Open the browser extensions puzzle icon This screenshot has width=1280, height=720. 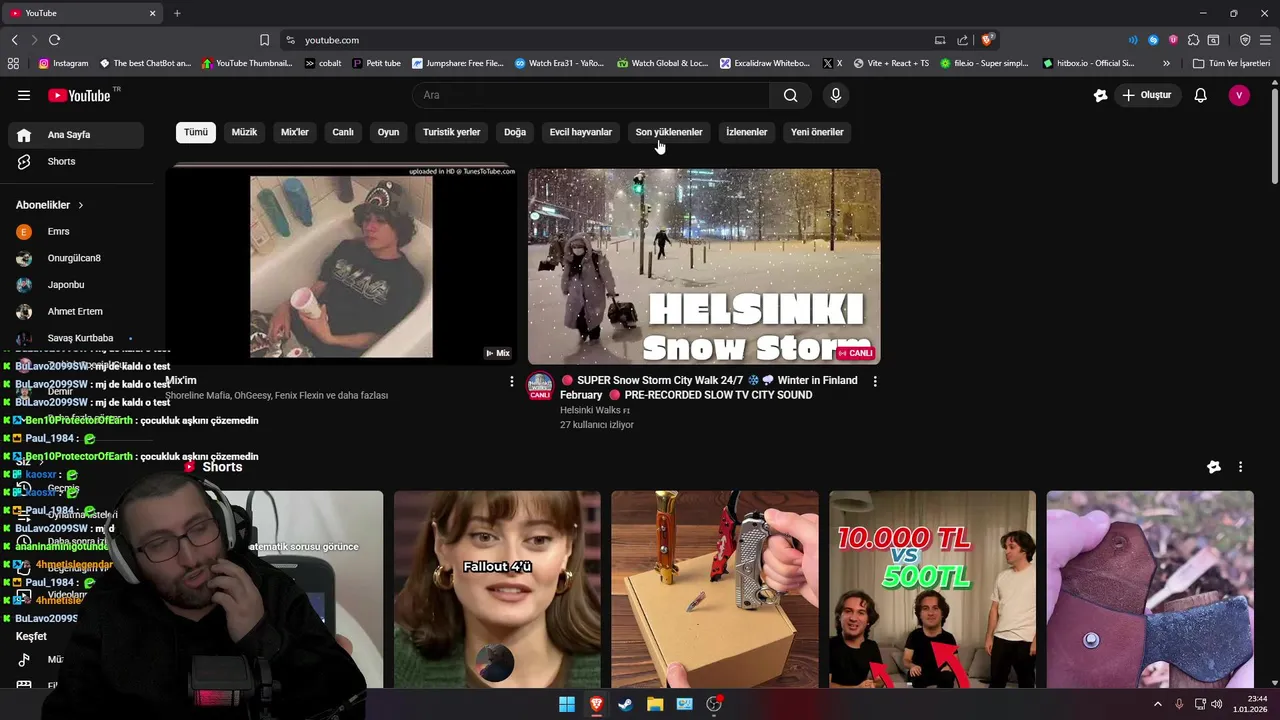1193,40
